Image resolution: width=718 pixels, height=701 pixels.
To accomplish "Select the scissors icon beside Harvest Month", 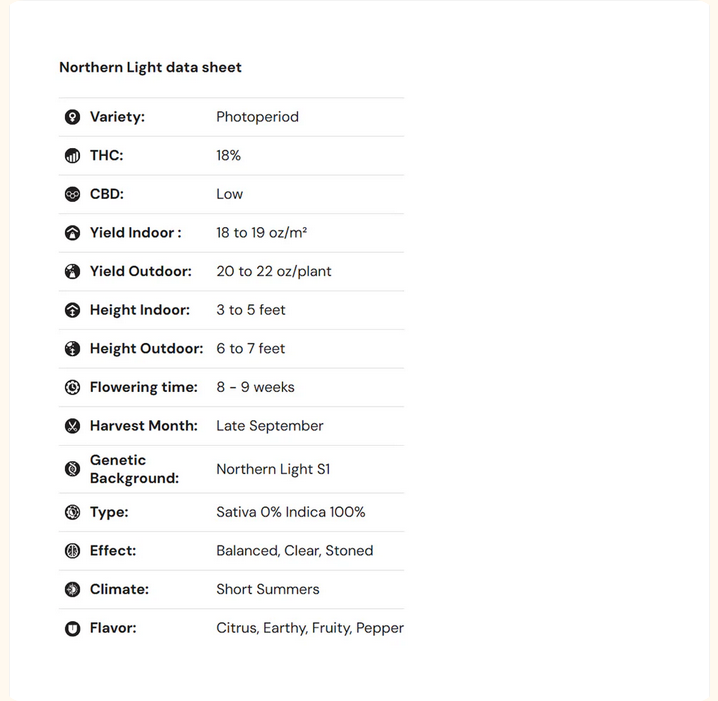I will point(72,426).
